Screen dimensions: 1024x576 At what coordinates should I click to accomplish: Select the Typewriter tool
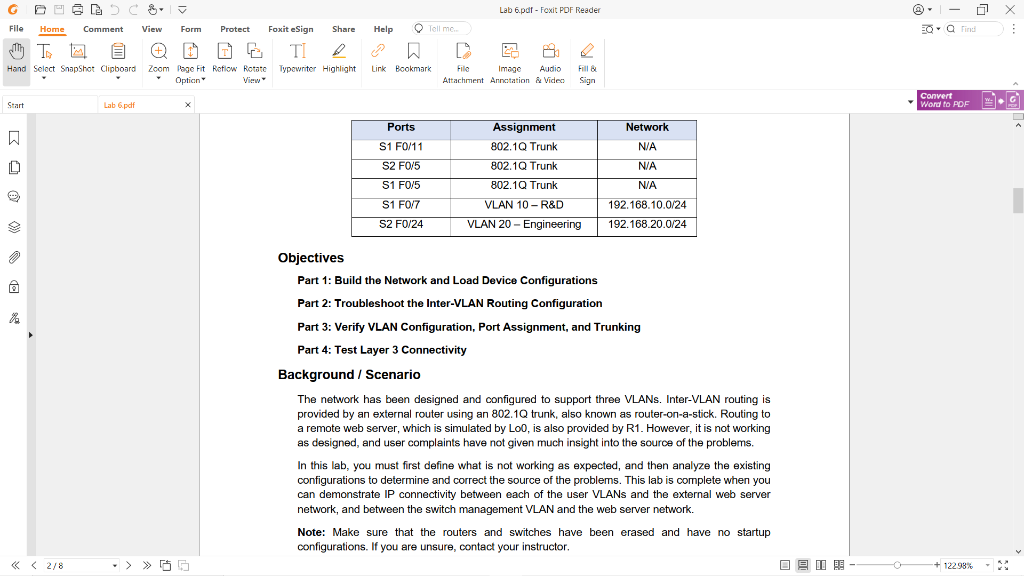click(x=297, y=60)
